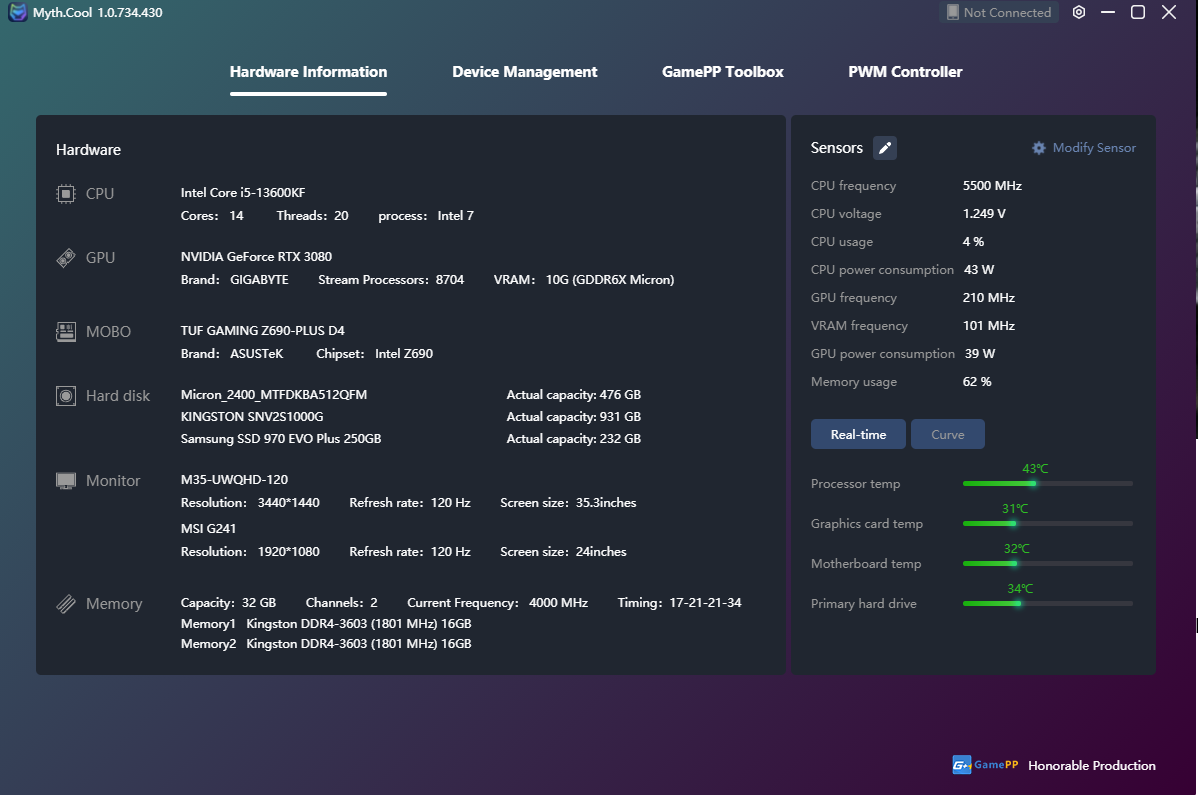Click the Myth.Cool 1.0.734.430 title text
Viewport: 1198px width, 795px height.
98,12
